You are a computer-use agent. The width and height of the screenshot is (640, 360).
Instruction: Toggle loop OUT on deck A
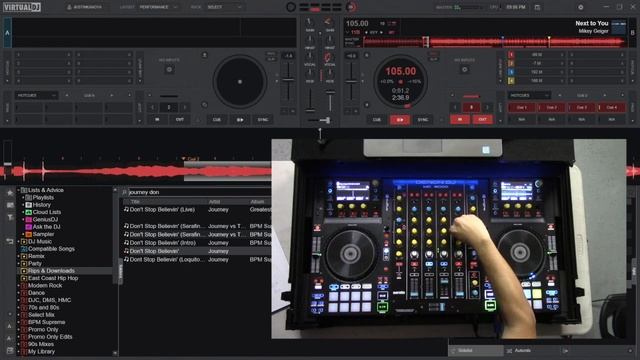tap(180, 120)
